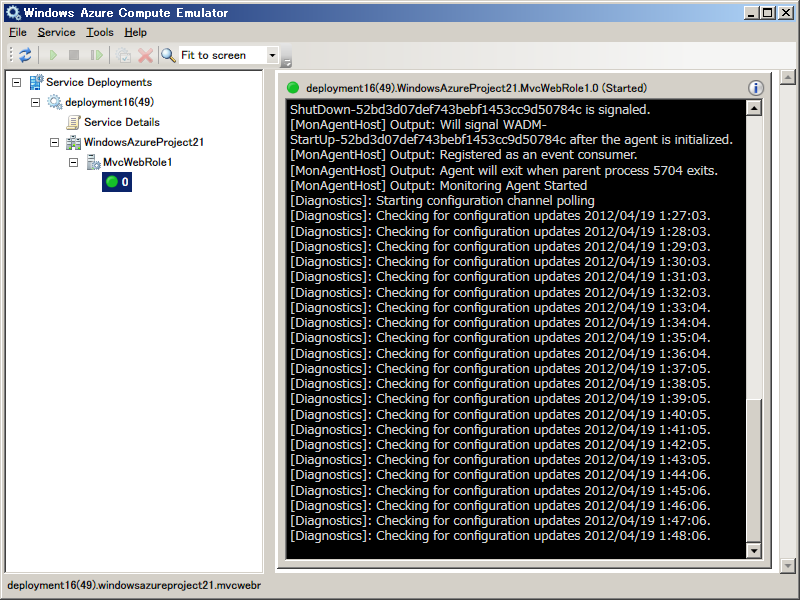800x600 pixels.
Task: Click the Refresh toolbar icon
Action: 25,55
